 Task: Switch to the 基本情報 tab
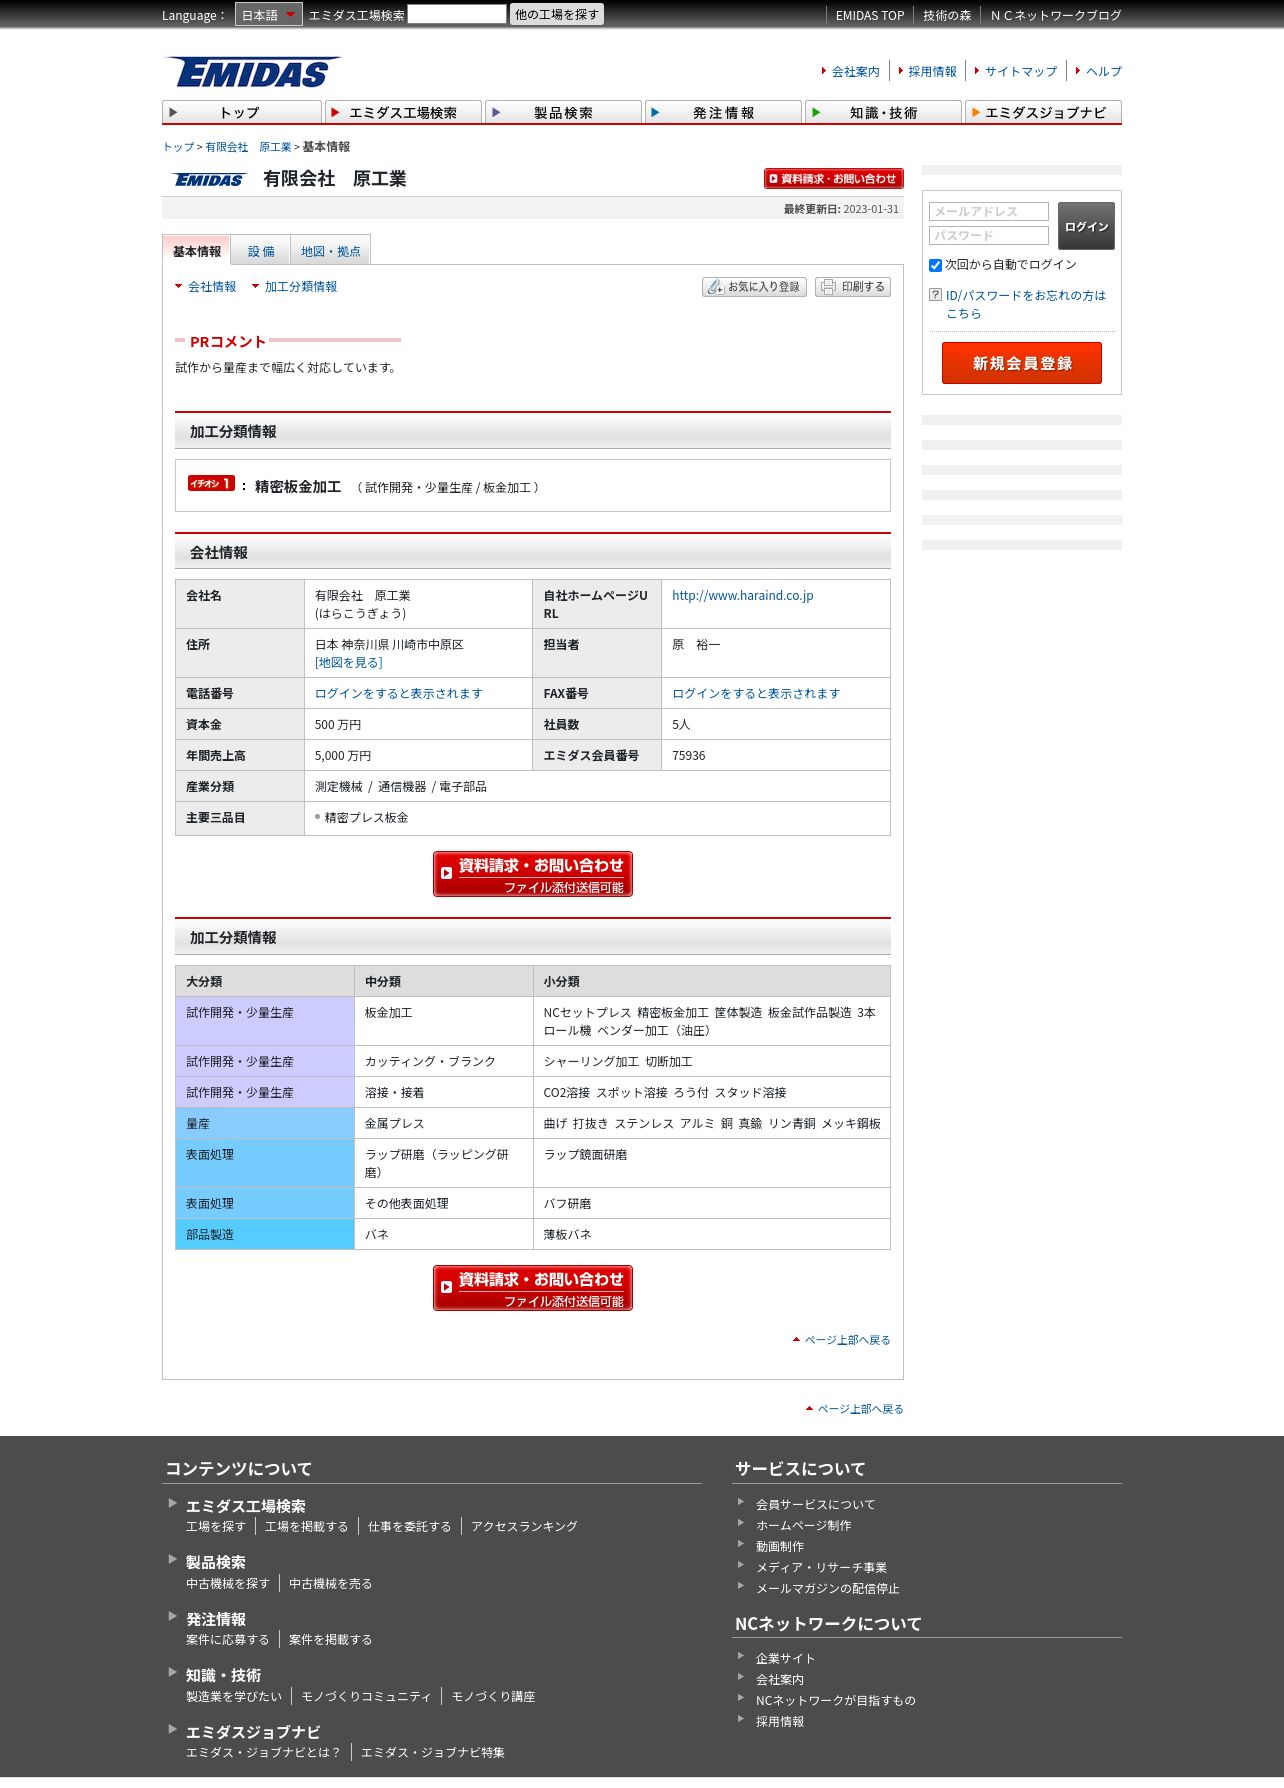[196, 251]
